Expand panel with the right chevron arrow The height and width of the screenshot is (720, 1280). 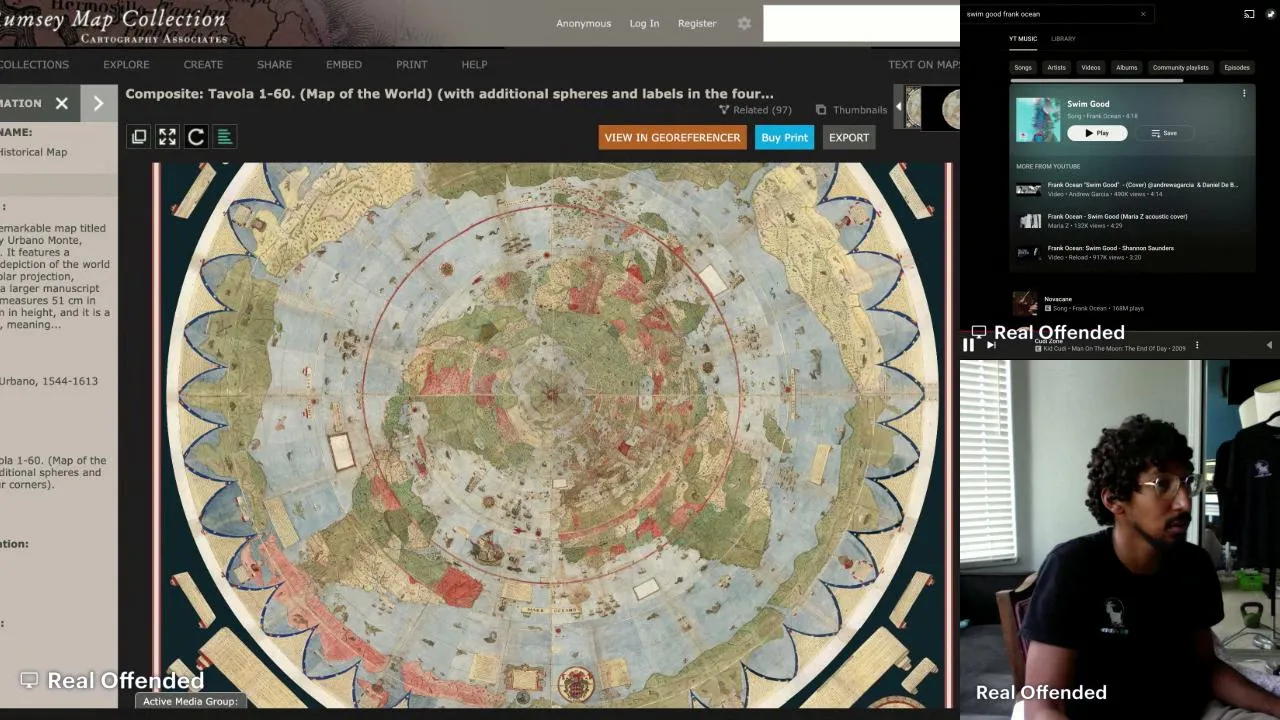pyautogui.click(x=98, y=103)
